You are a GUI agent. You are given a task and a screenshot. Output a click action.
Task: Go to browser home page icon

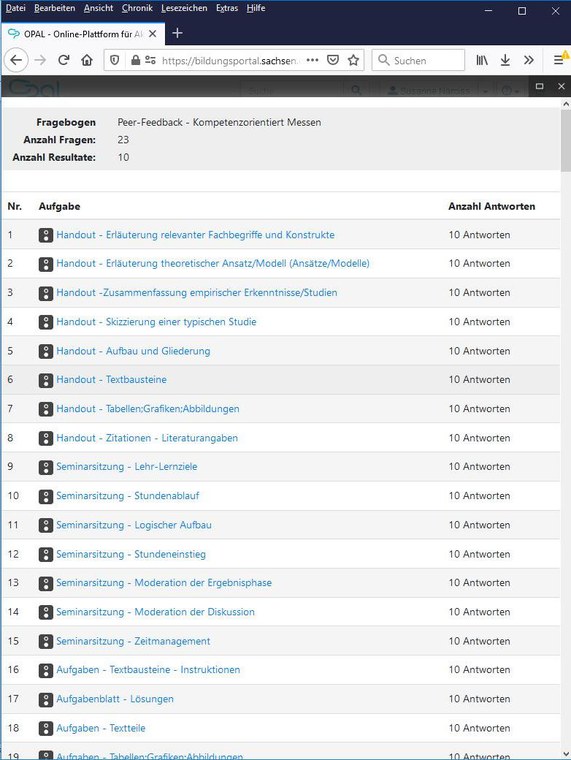(x=87, y=60)
